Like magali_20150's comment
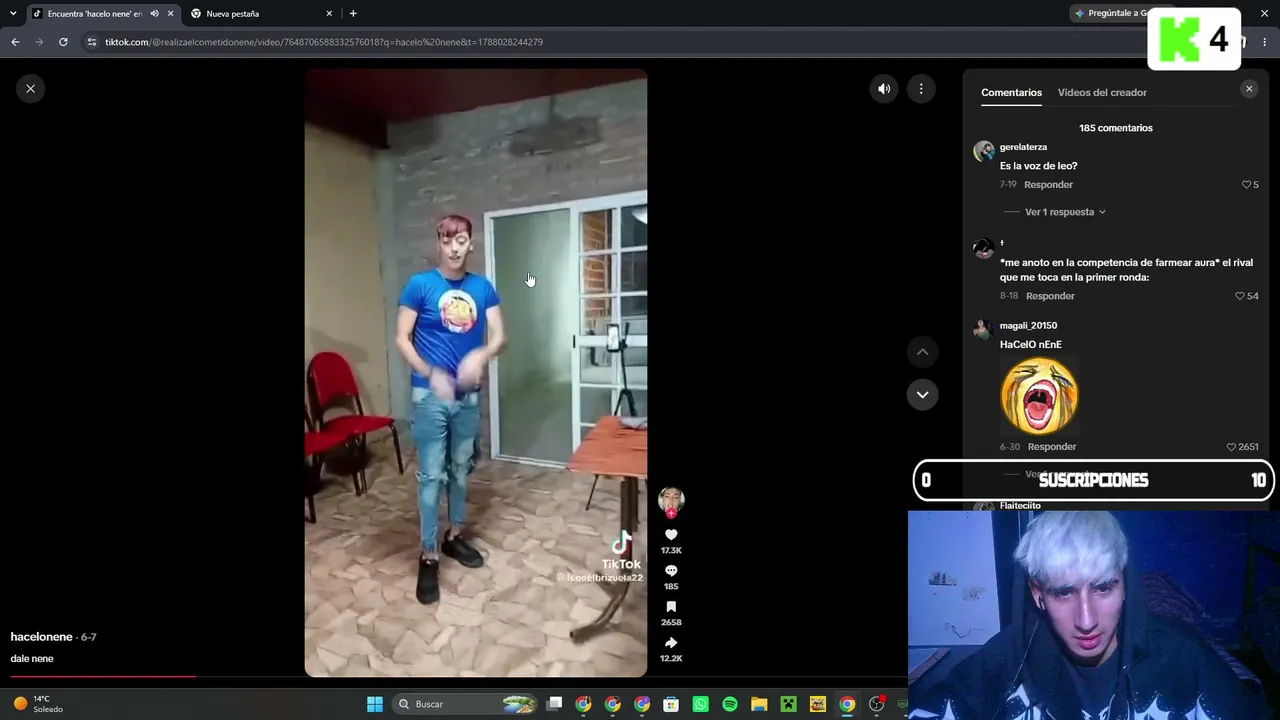Image resolution: width=1280 pixels, height=720 pixels. coord(1231,447)
